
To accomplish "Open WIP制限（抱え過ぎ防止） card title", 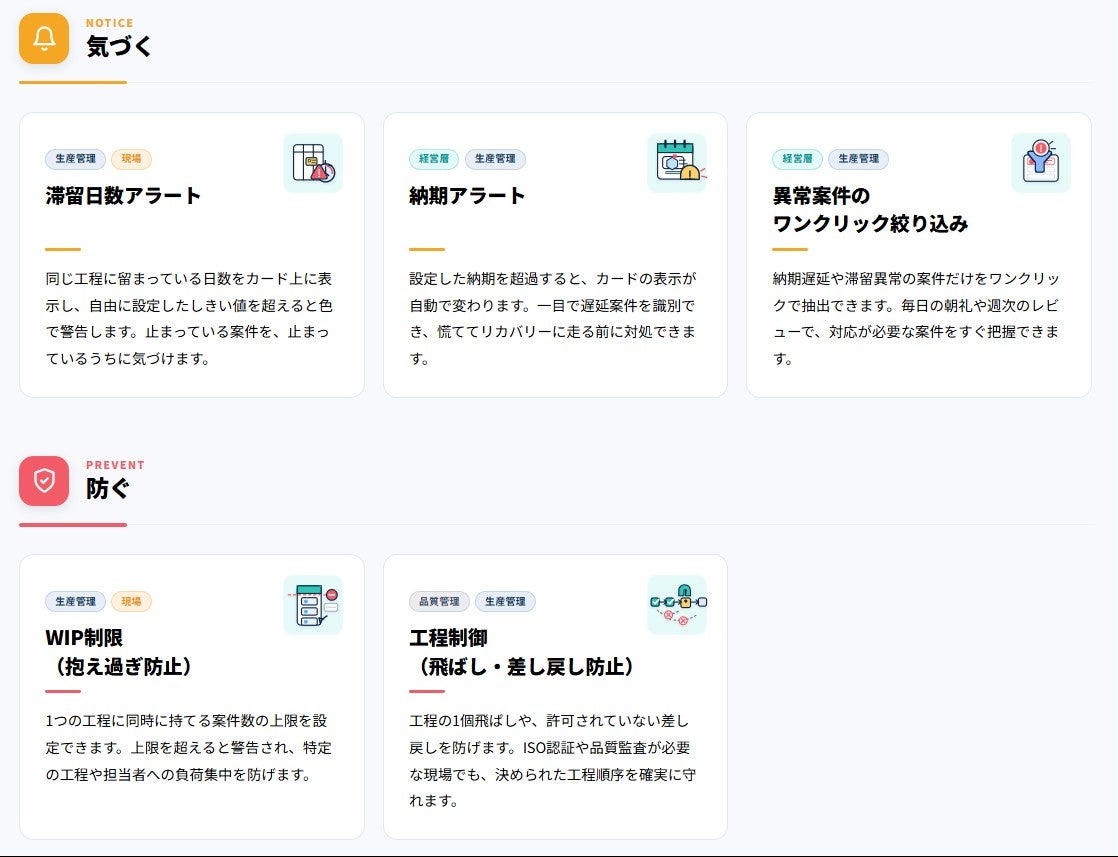I will (x=119, y=652).
